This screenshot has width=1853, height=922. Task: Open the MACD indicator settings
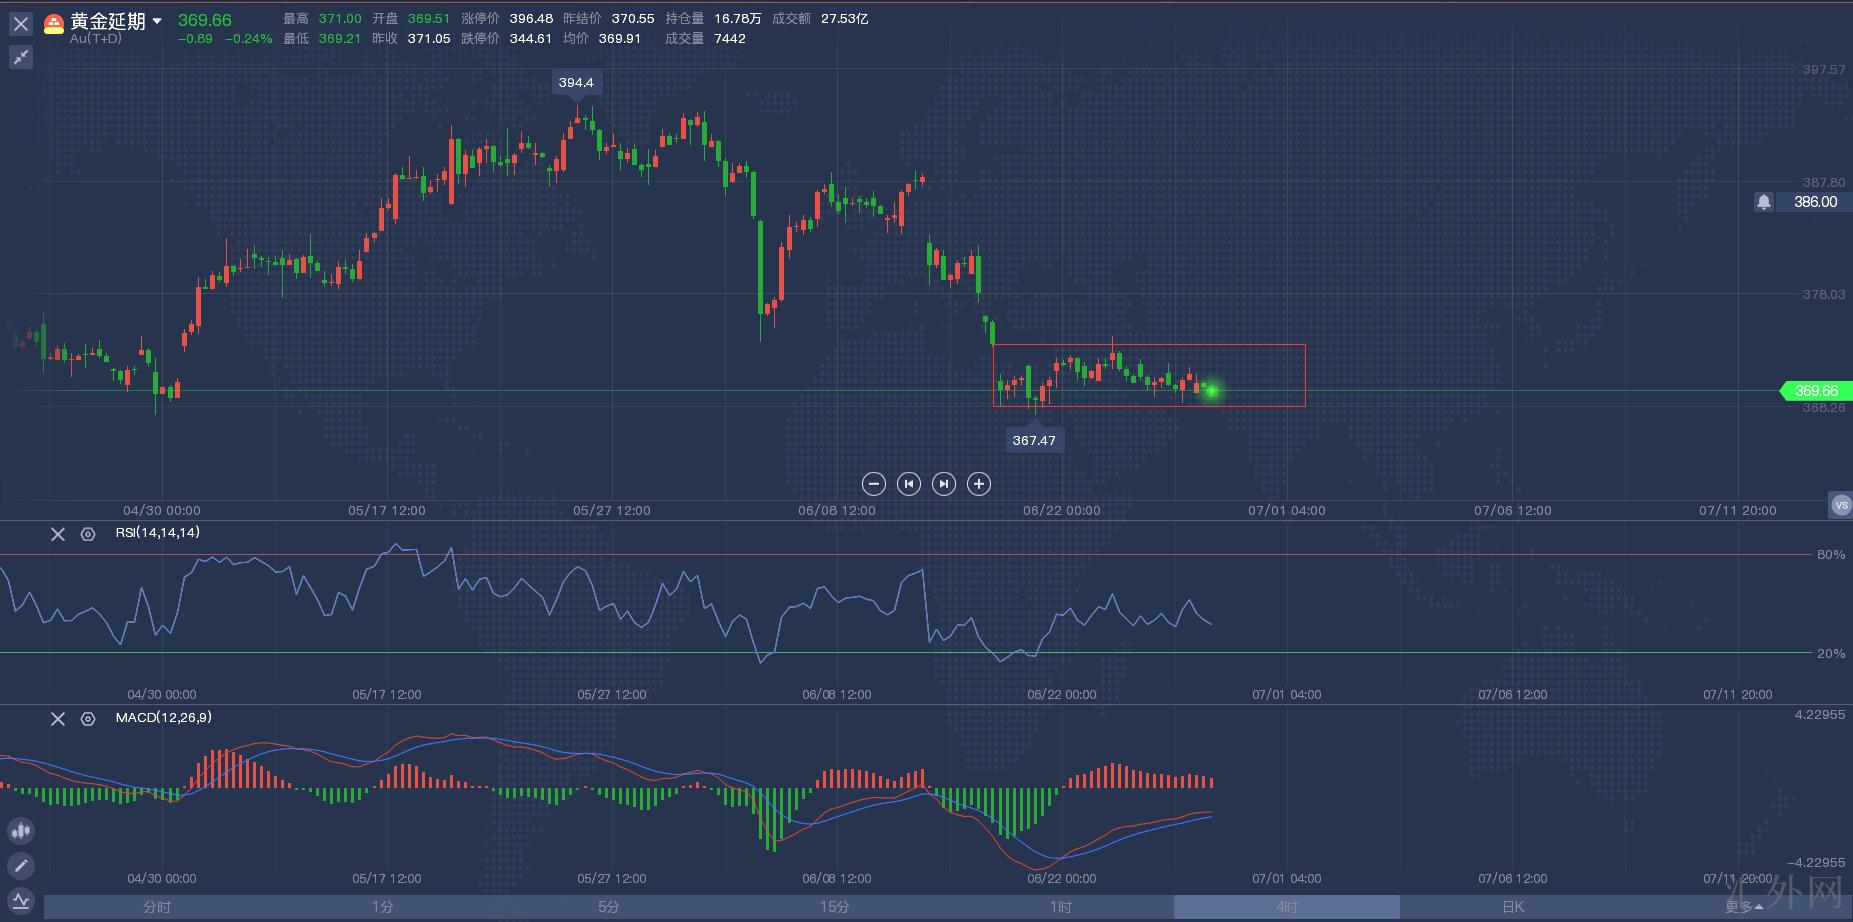88,719
